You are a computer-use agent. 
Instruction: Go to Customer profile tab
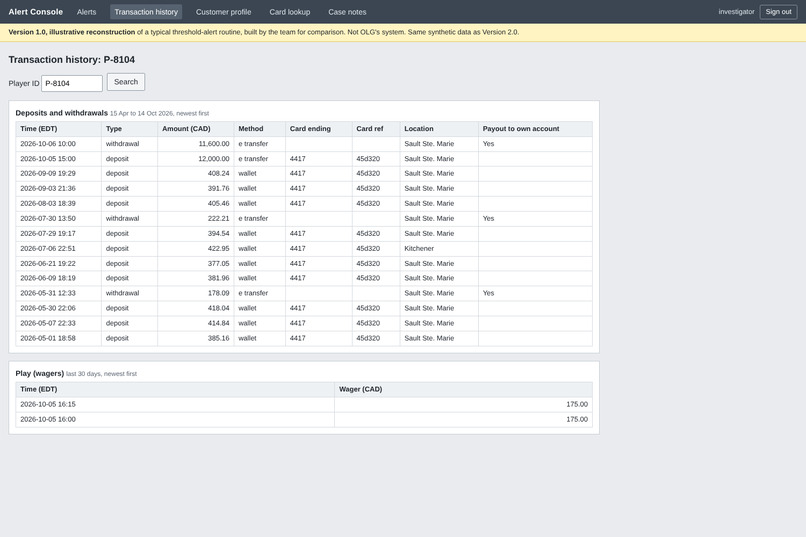pyautogui.click(x=223, y=12)
